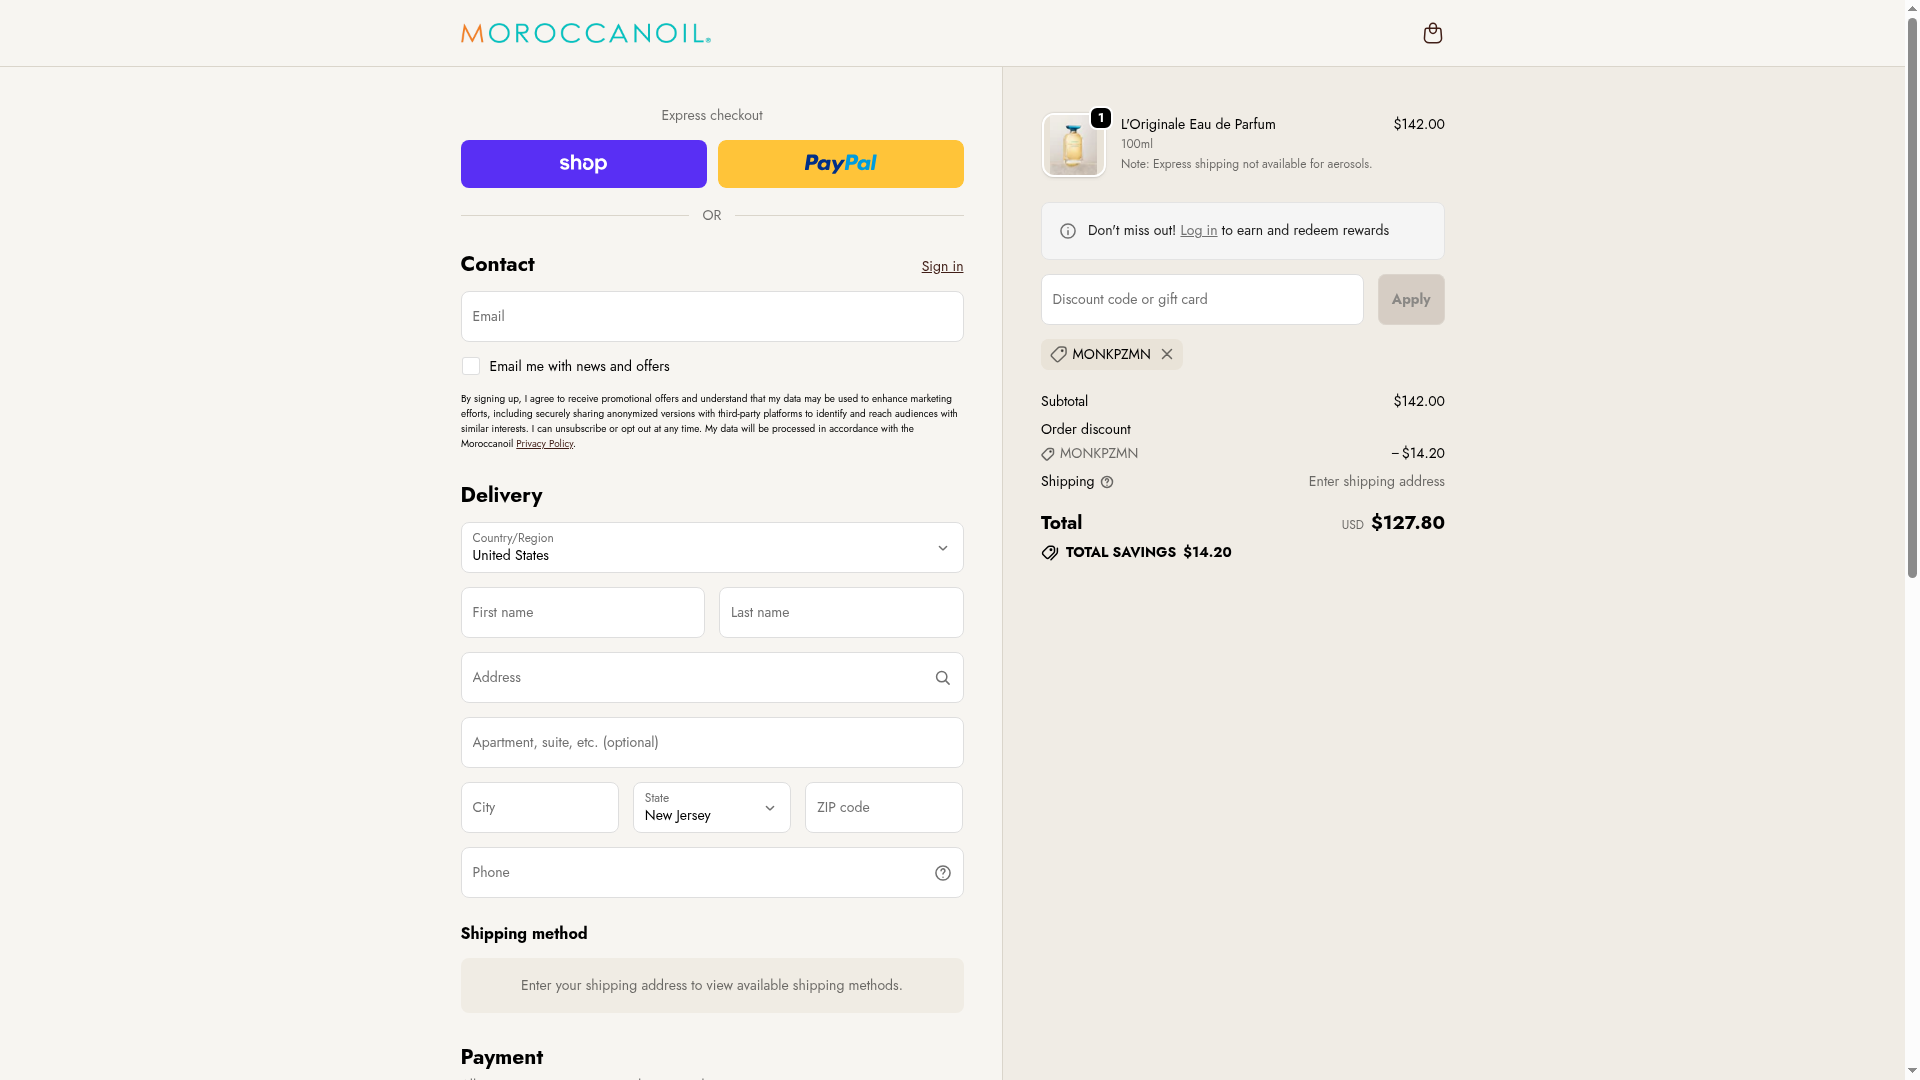
Task: Expand the State dropdown
Action: pos(711,808)
